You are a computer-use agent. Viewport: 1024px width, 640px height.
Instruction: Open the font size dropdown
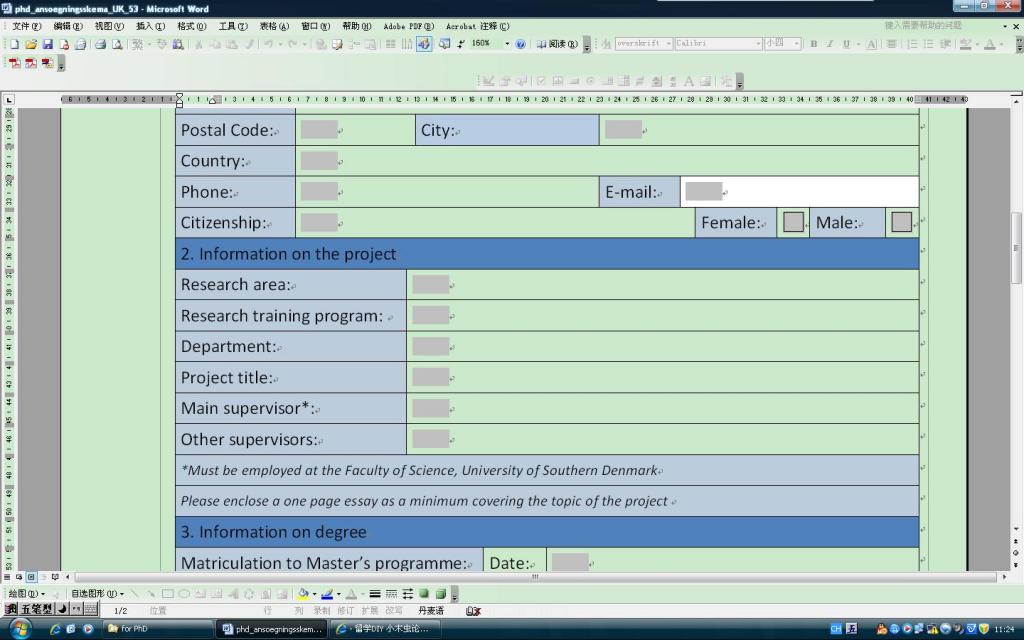pyautogui.click(x=797, y=44)
